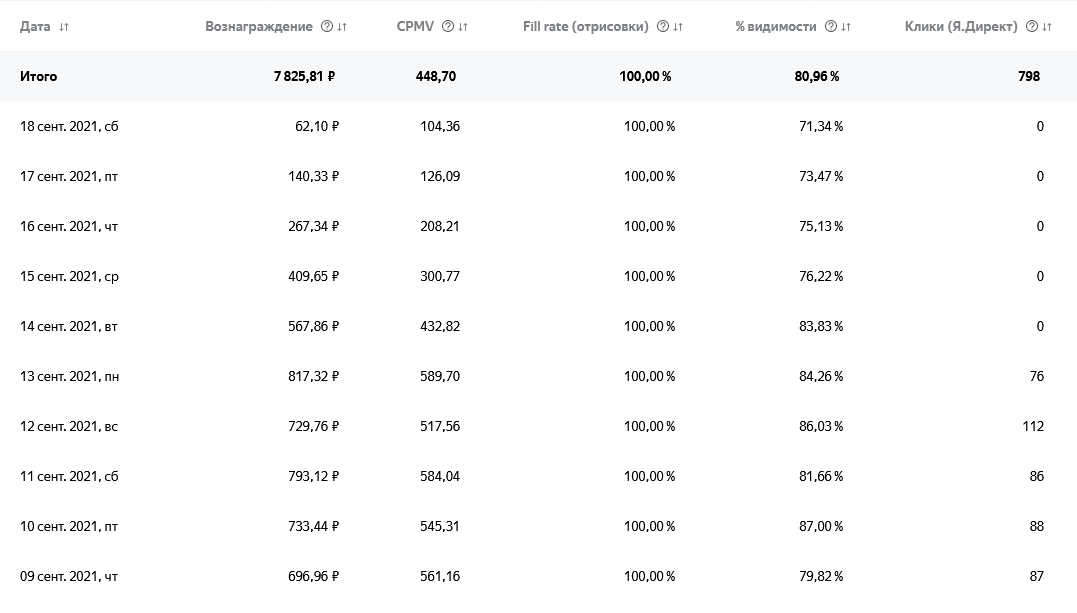Show help for Клики (Я.Директ) column

[x=1032, y=27]
